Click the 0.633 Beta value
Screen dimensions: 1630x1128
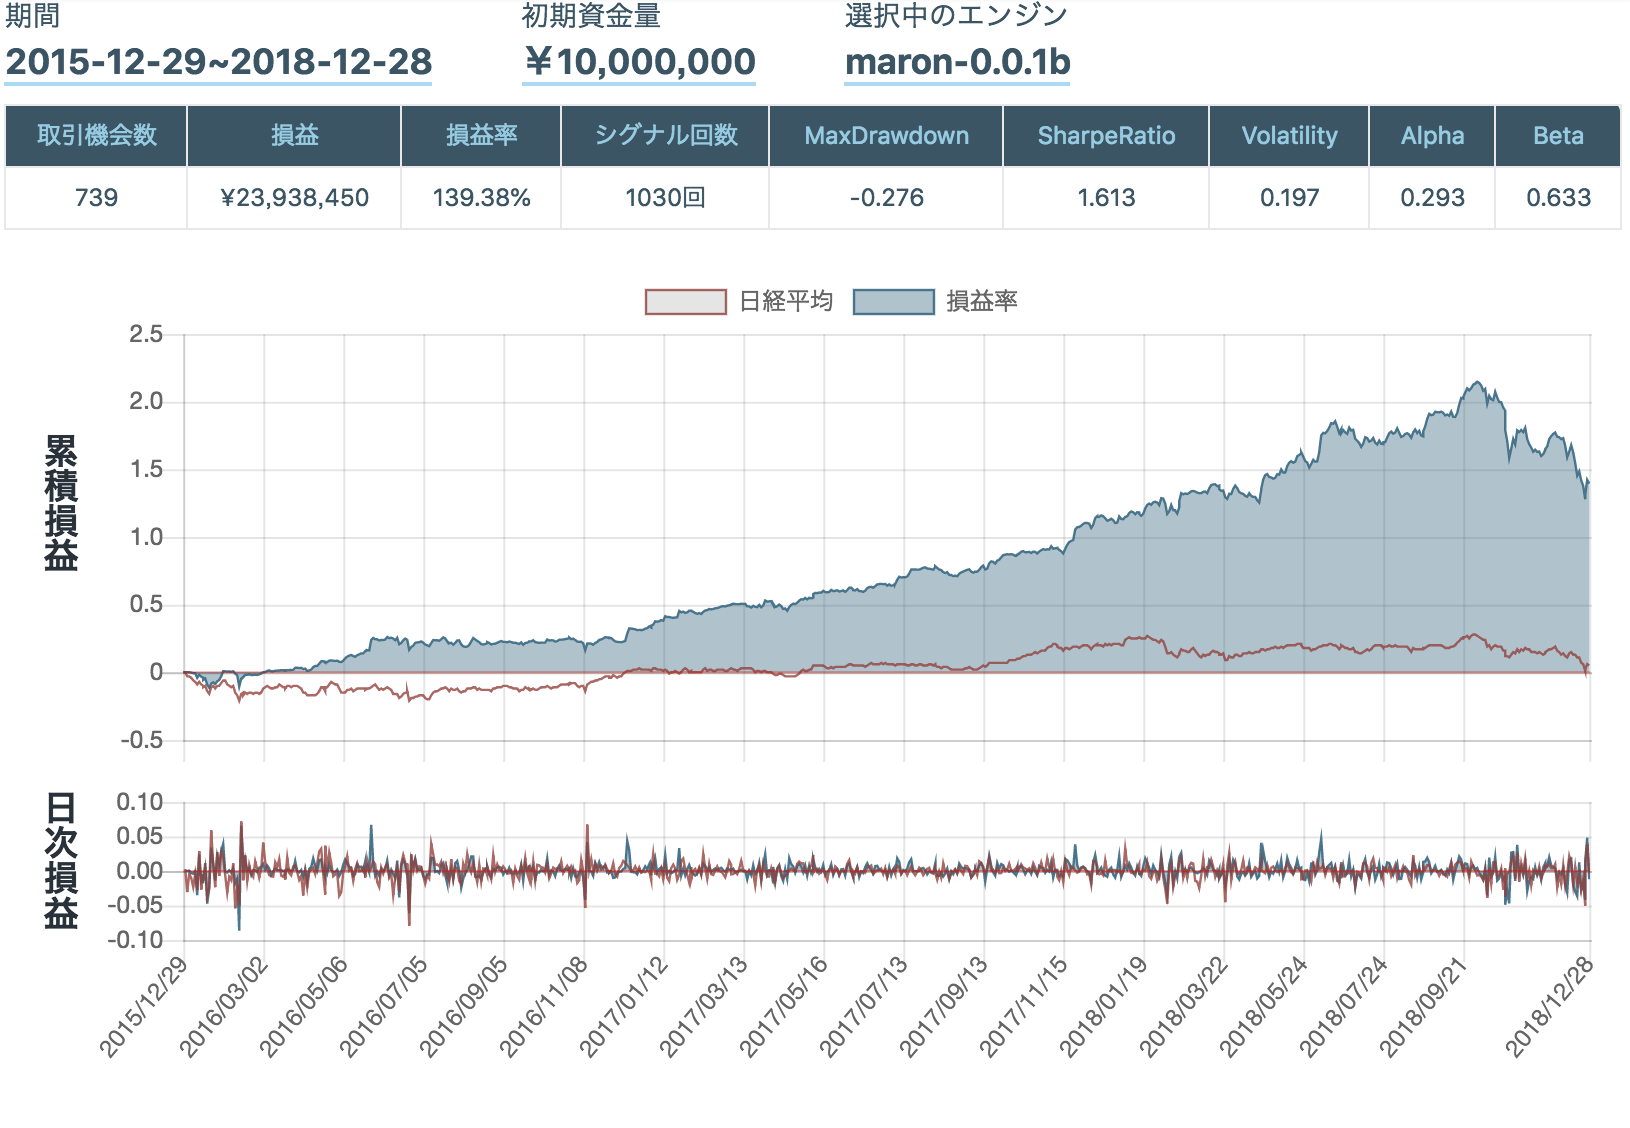click(1558, 198)
